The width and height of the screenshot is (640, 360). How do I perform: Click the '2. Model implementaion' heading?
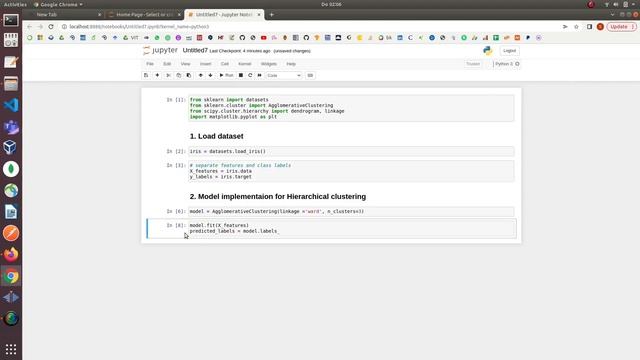point(278,197)
